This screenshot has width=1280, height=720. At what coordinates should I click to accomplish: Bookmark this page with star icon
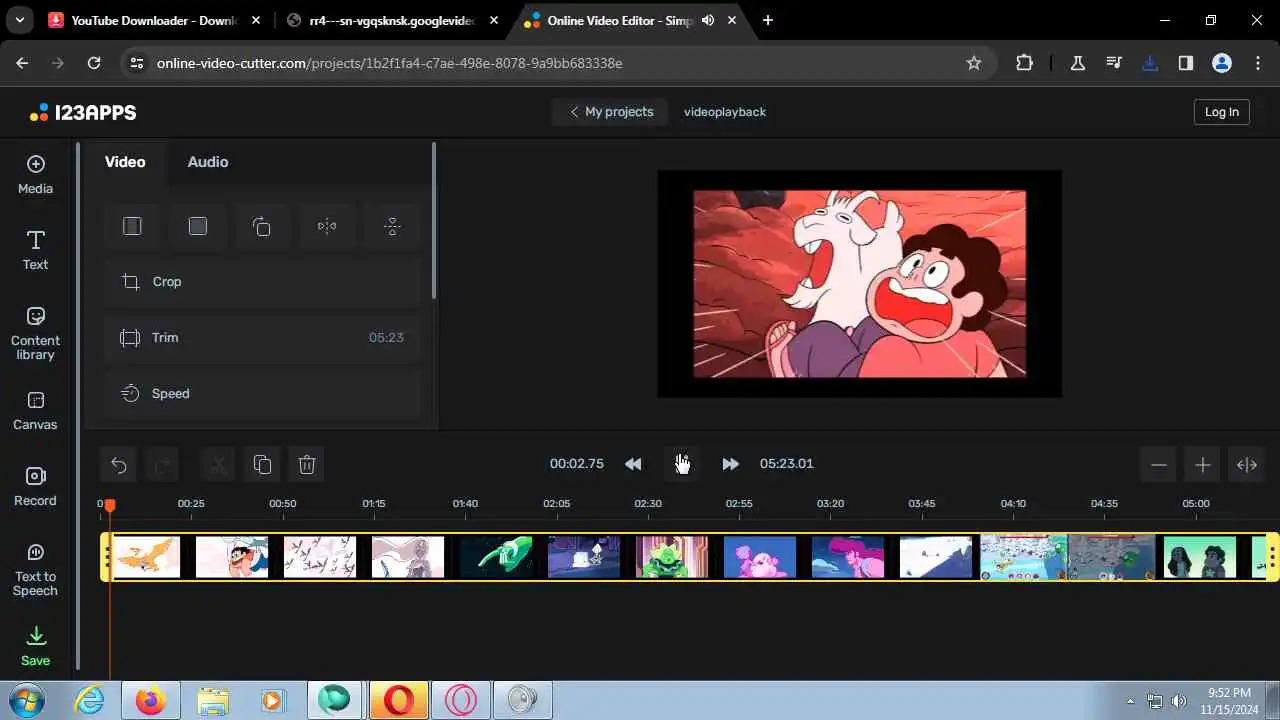(x=974, y=63)
